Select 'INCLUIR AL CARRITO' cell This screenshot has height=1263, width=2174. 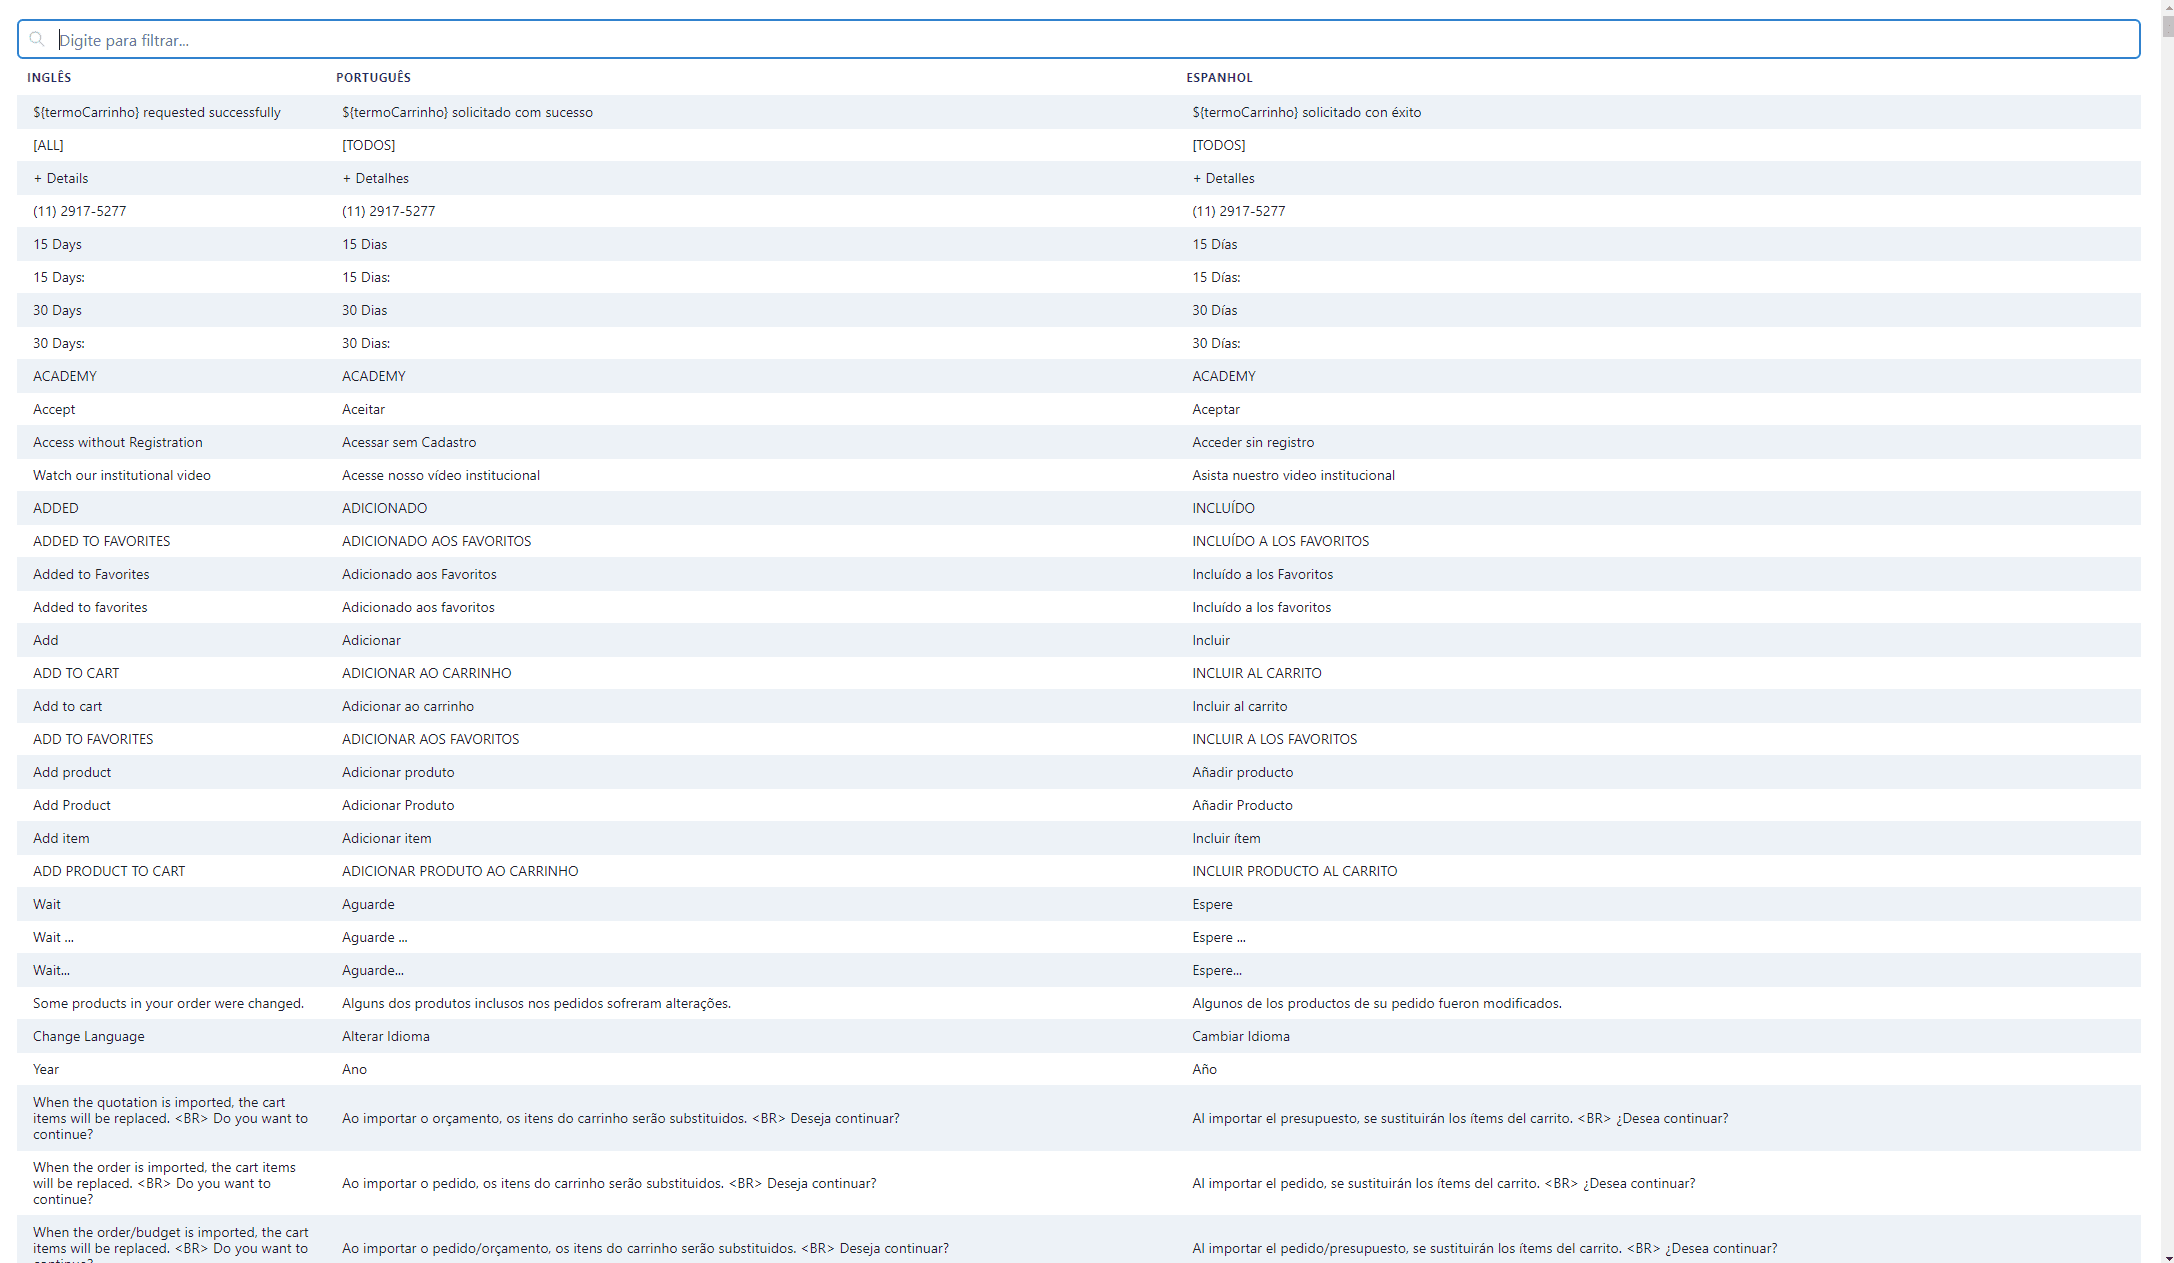point(1257,673)
